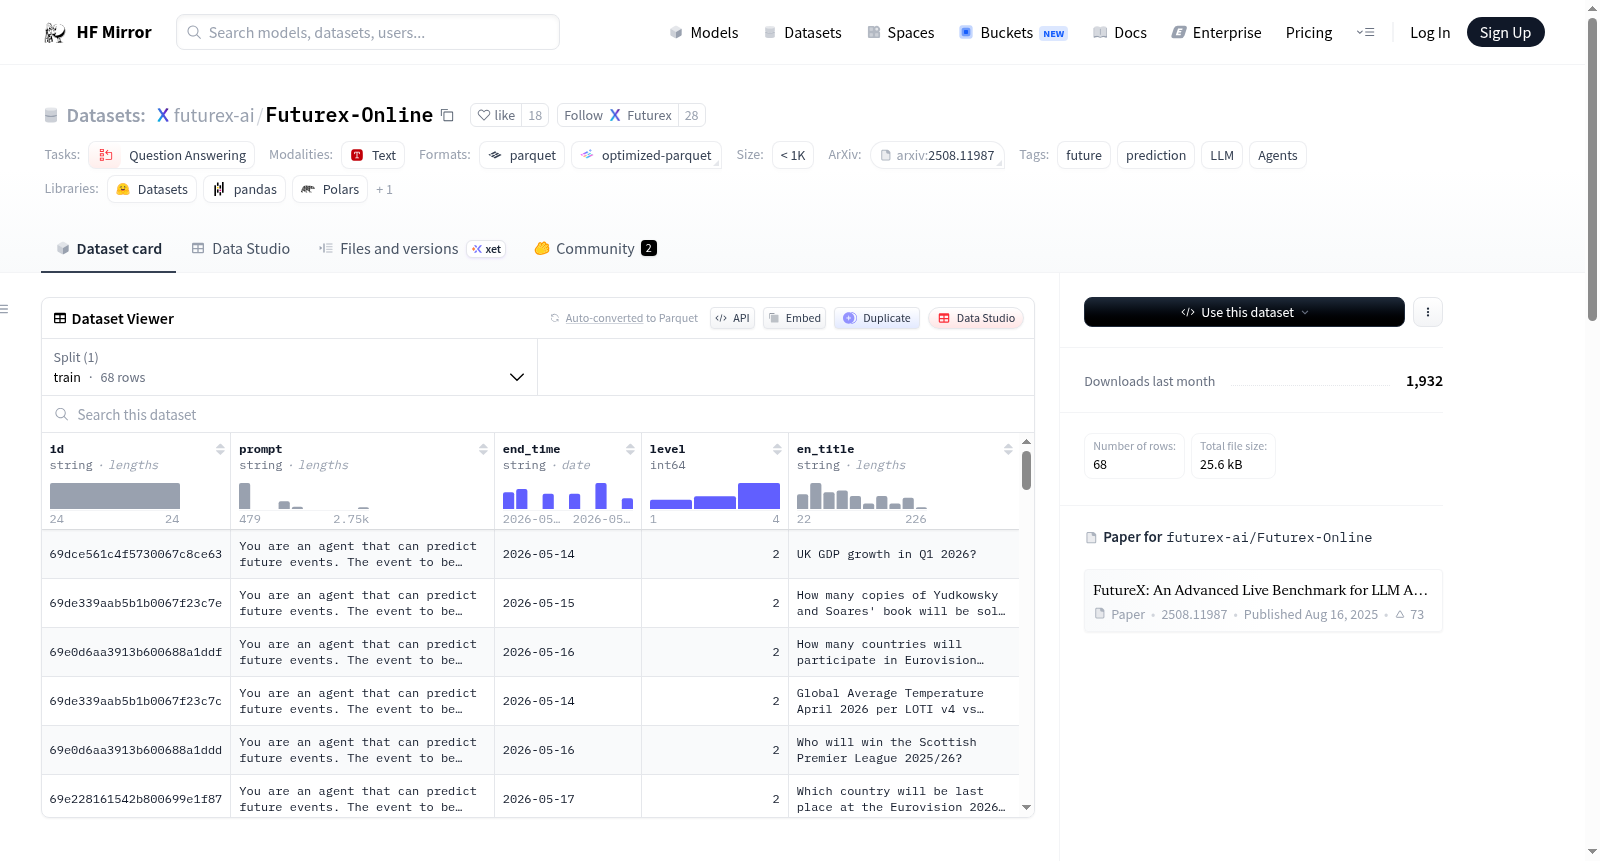The image size is (1600, 861).
Task: Open the Spaces navigation item
Action: point(901,33)
